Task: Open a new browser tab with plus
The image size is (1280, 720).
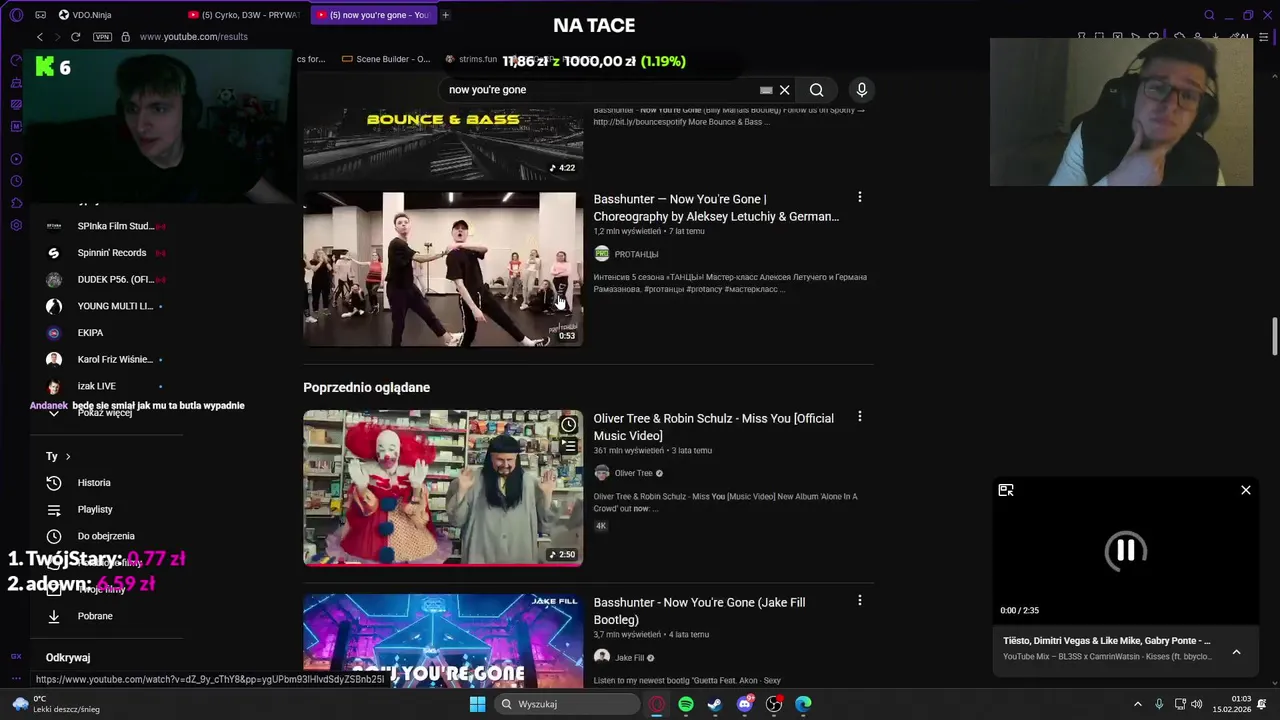Action: point(445,15)
